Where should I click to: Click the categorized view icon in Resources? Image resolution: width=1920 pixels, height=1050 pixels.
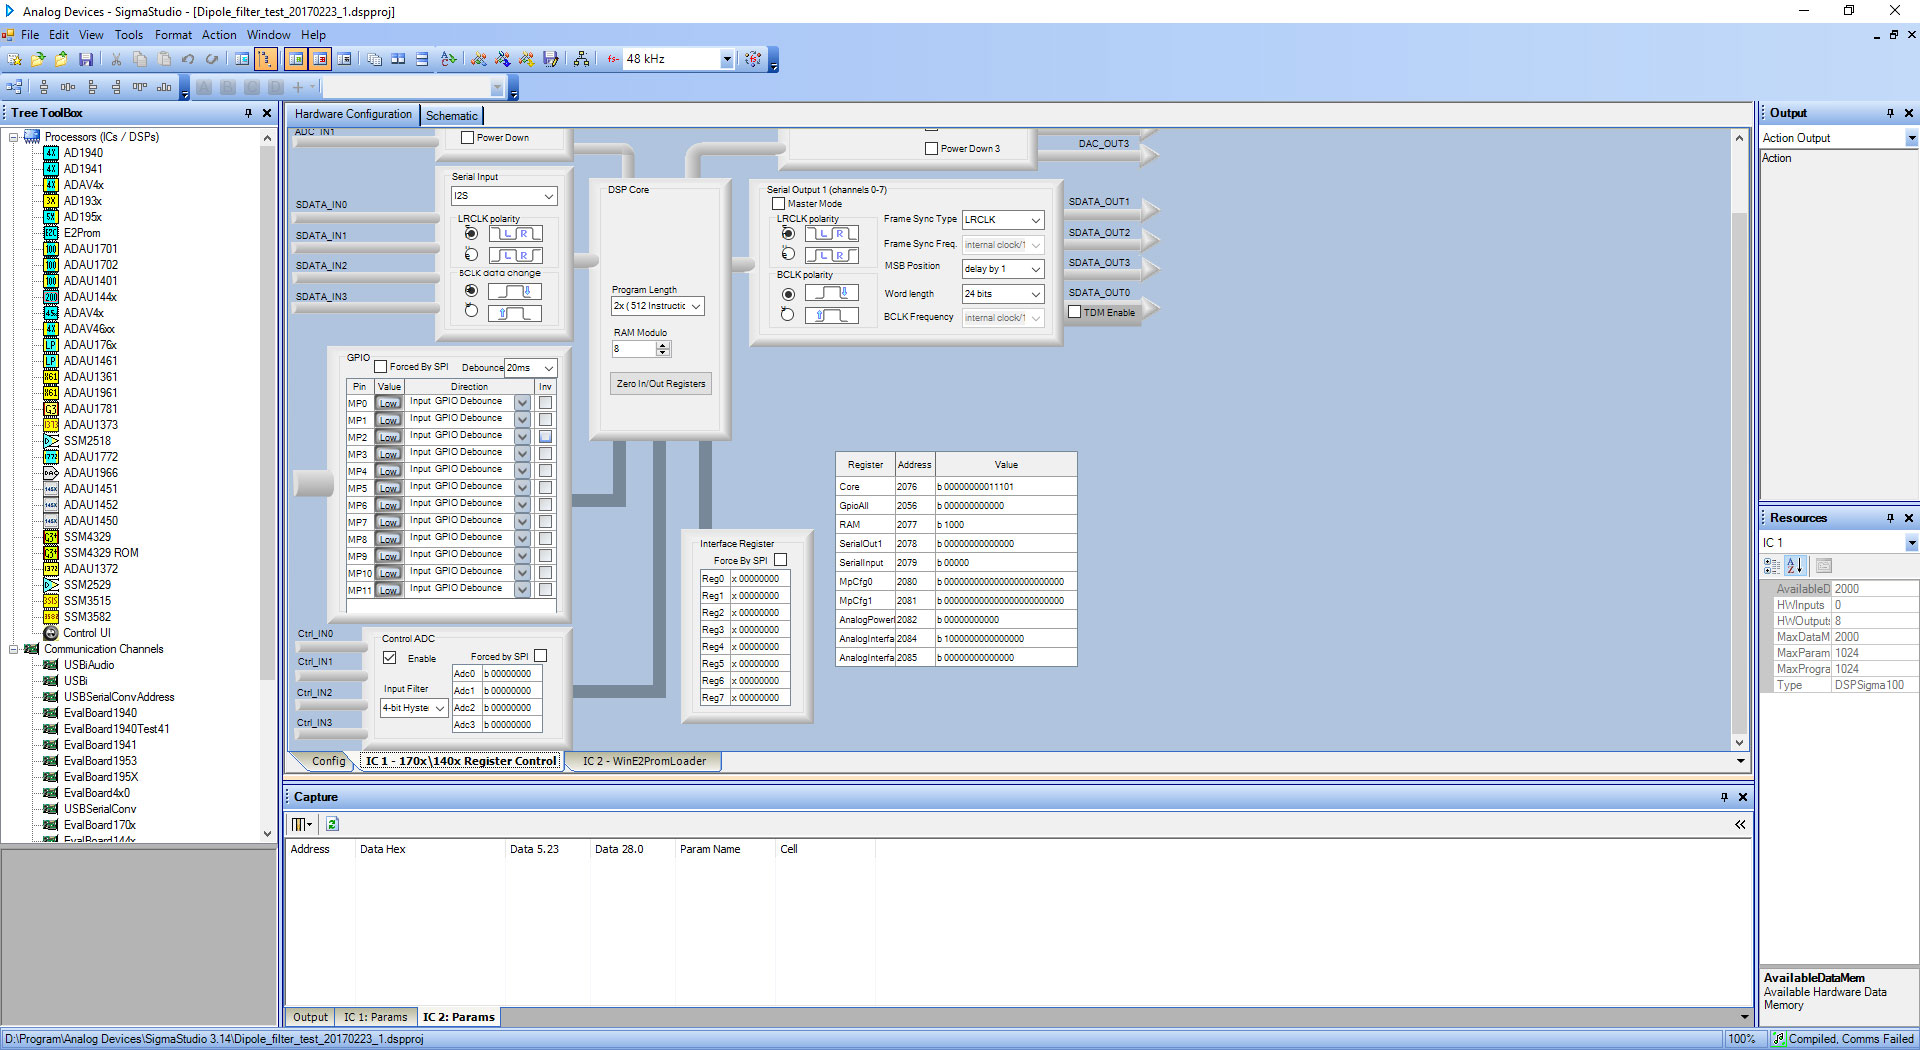[x=1772, y=565]
